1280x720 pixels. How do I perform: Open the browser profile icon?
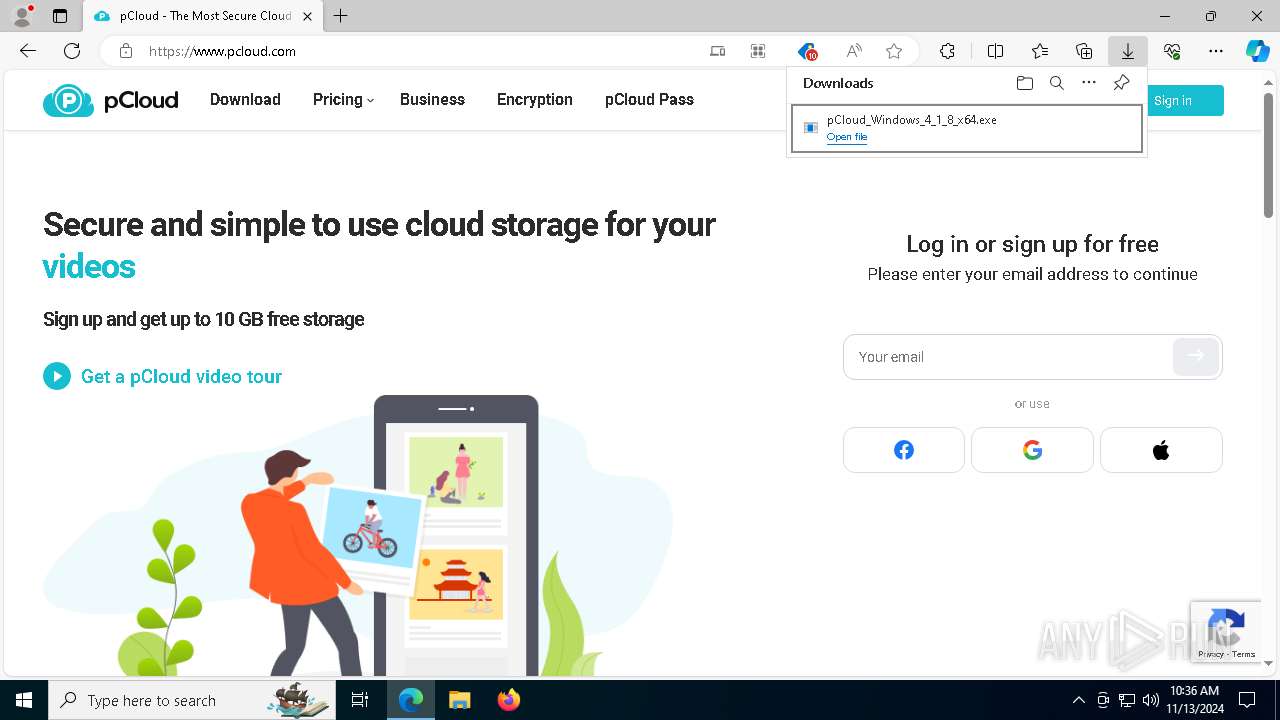[22, 16]
